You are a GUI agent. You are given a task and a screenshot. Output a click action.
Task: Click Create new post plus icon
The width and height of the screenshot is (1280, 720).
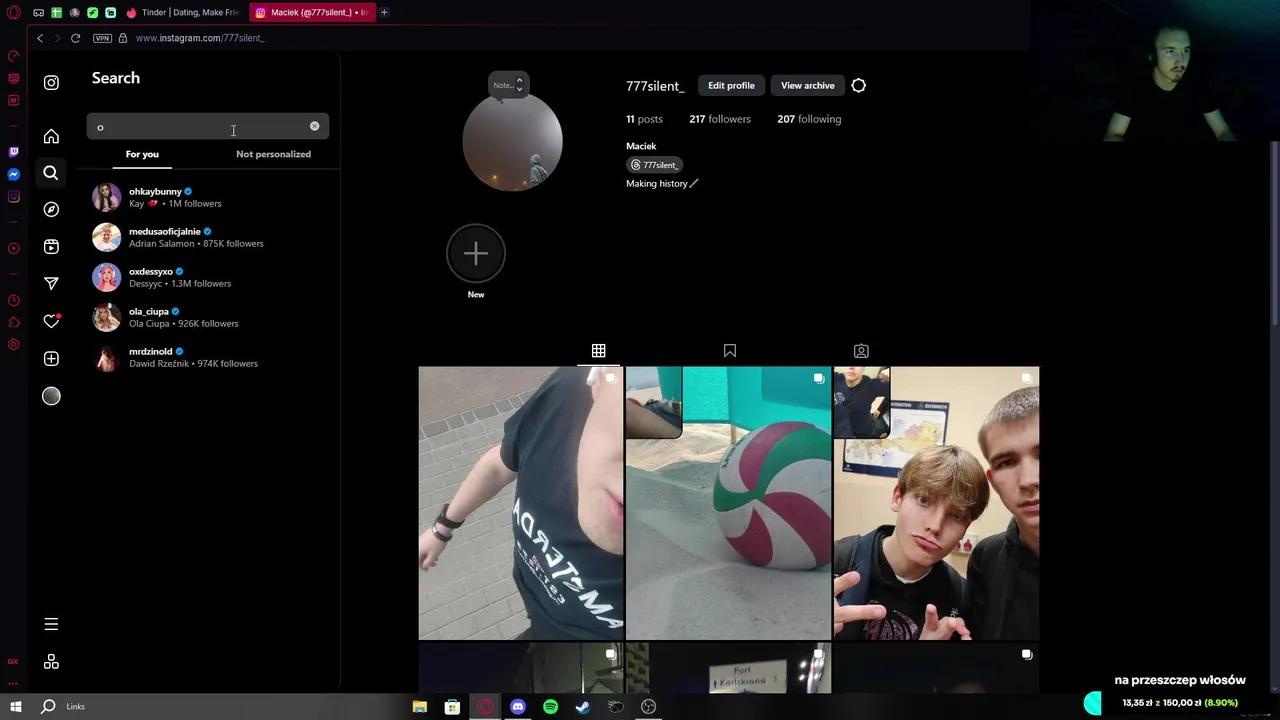[51, 358]
